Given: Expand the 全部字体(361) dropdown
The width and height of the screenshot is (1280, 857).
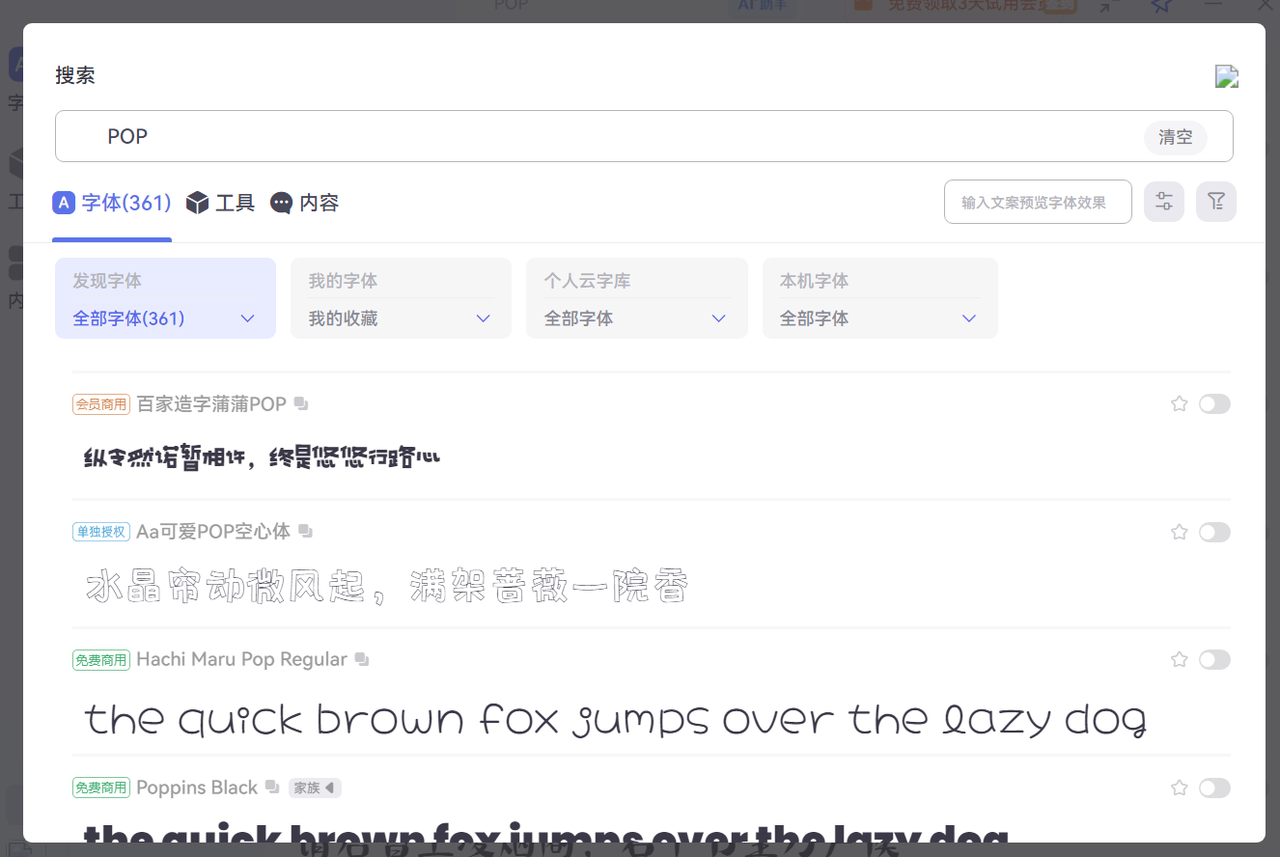Looking at the screenshot, I should pos(165,318).
